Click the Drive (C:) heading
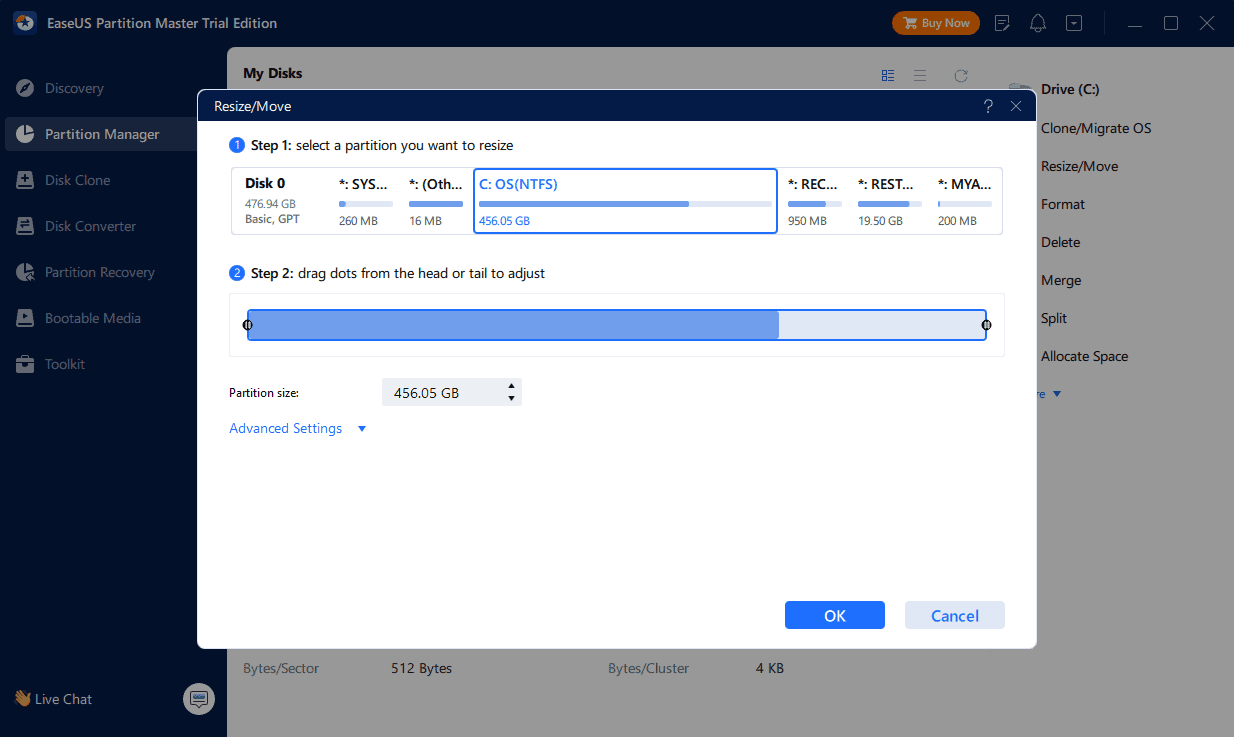The height and width of the screenshot is (737, 1234). click(1070, 89)
